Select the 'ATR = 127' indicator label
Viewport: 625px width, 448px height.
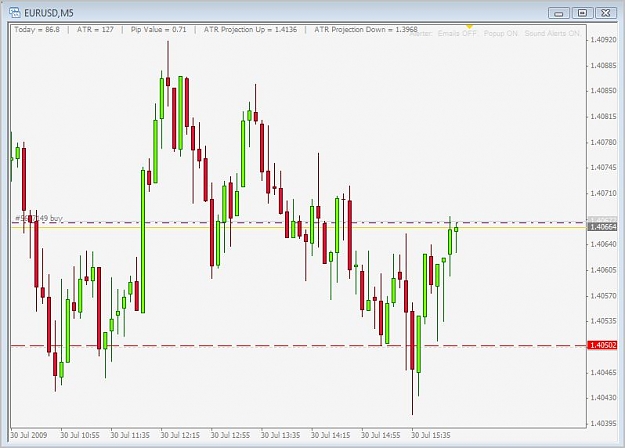[95, 29]
